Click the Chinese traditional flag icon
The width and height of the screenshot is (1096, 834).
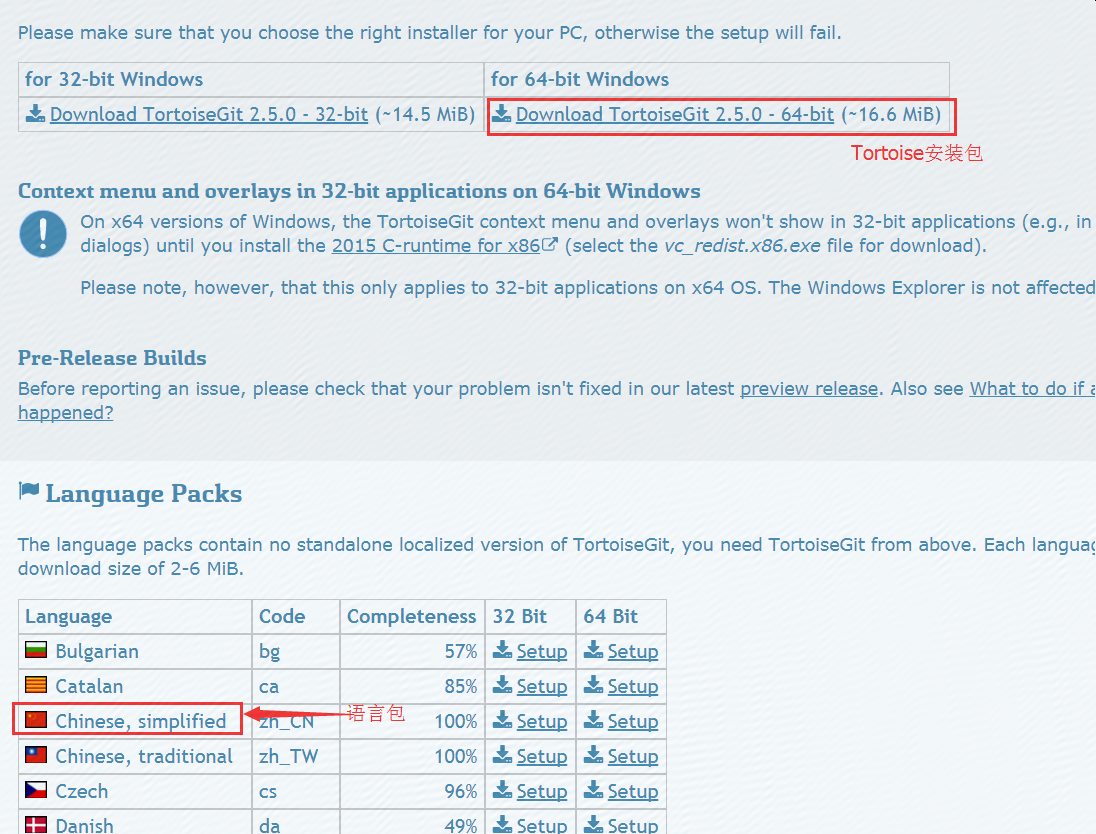tap(36, 755)
